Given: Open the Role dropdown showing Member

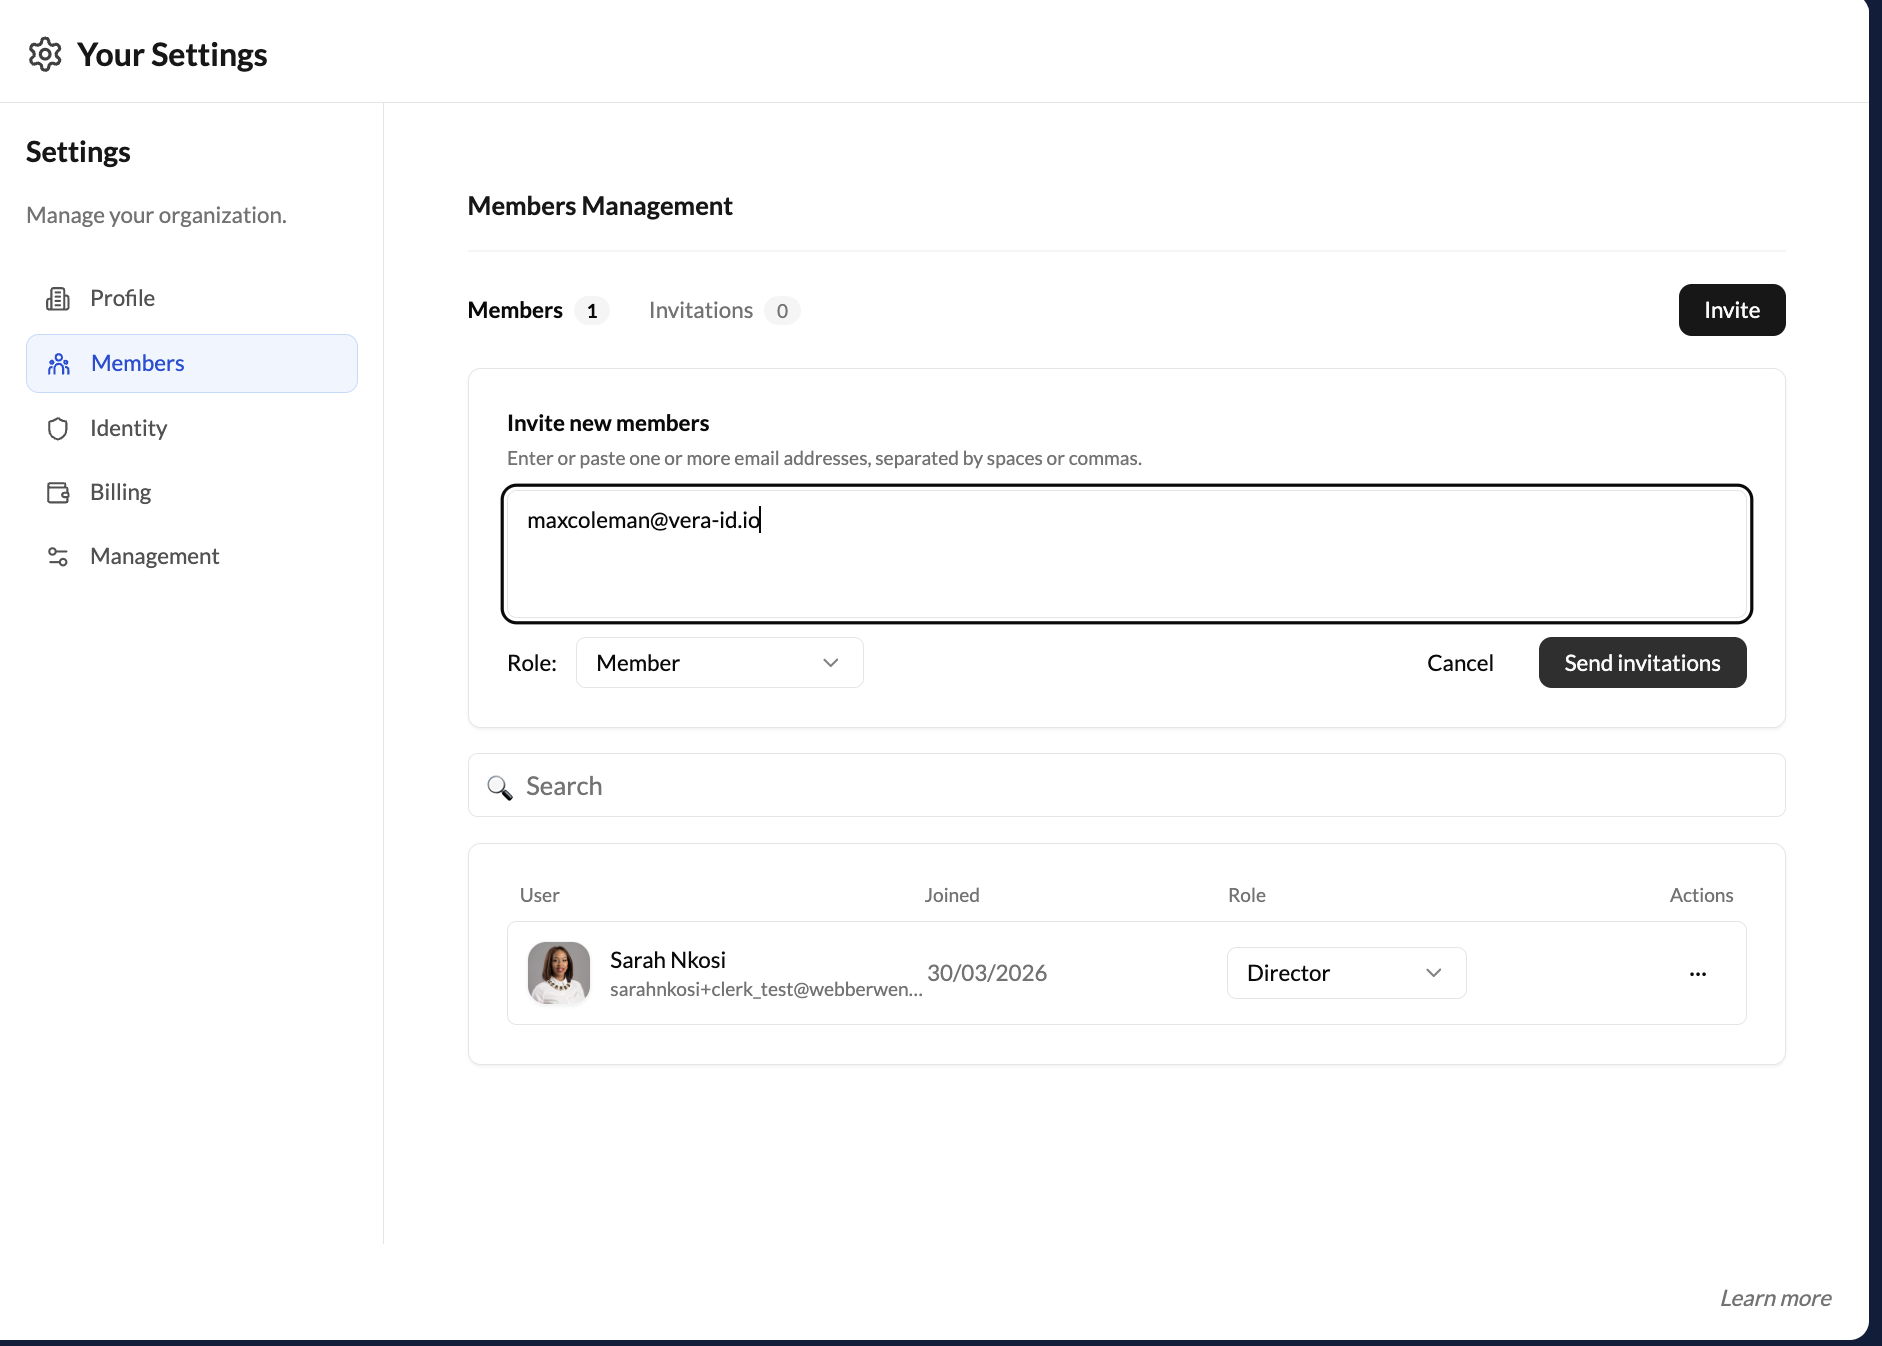Looking at the screenshot, I should coord(719,662).
